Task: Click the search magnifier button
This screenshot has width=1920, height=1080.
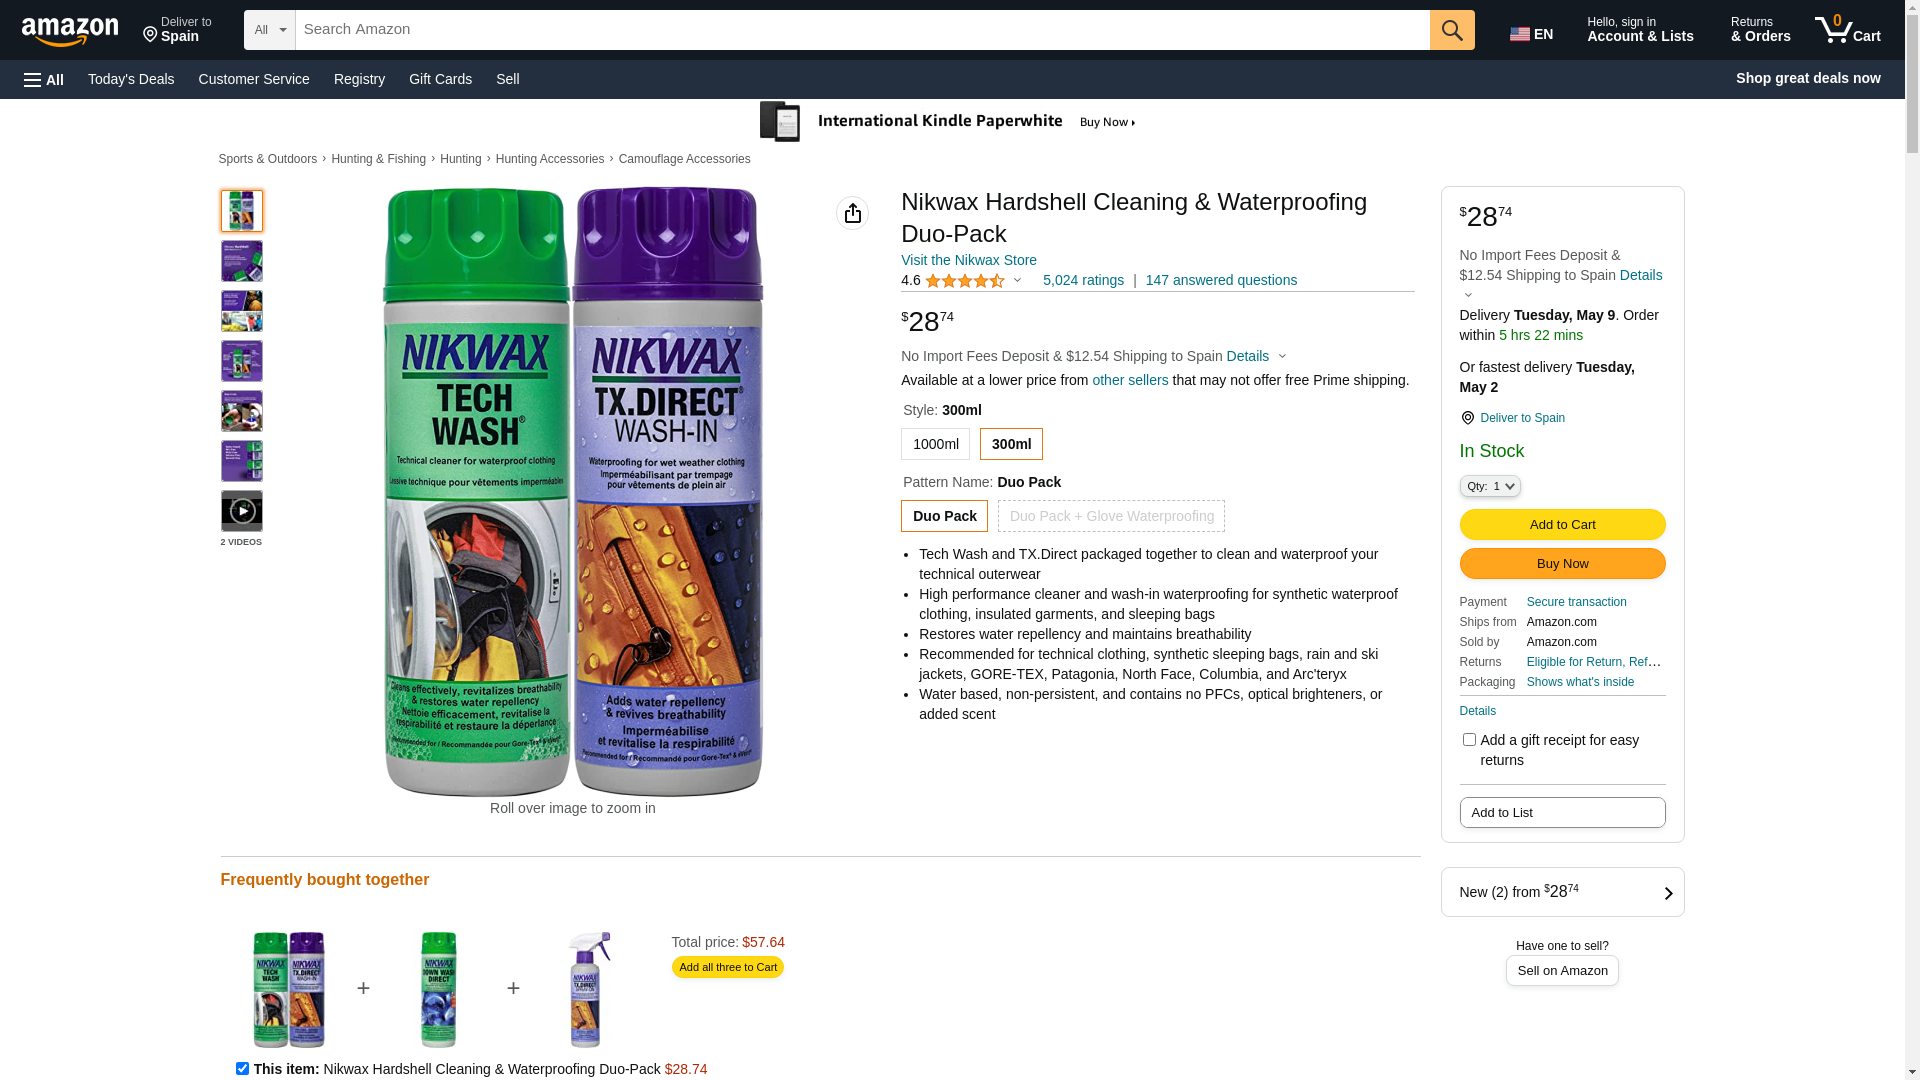Action: pos(1451,30)
